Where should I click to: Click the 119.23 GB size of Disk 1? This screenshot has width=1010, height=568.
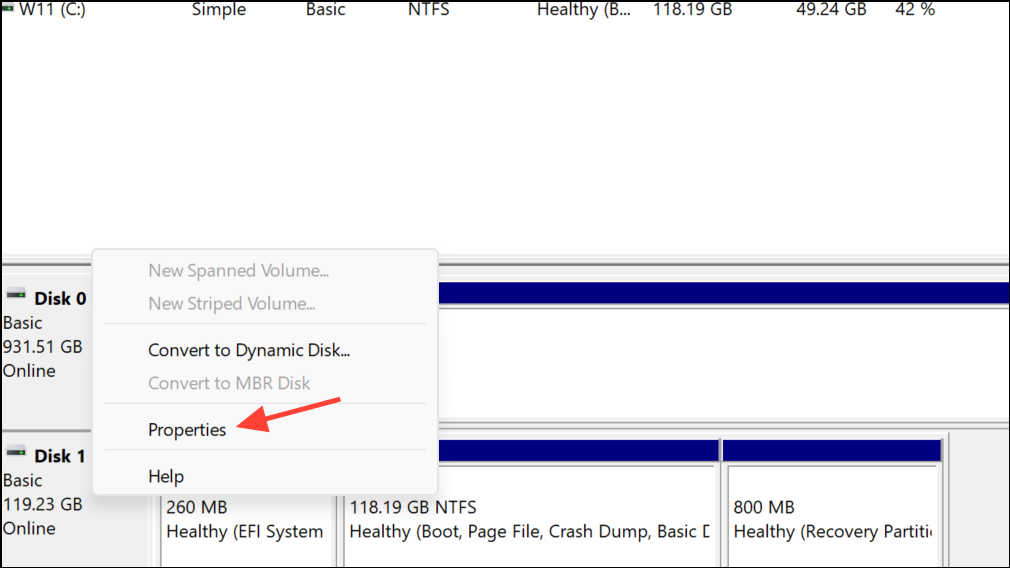[x=43, y=504]
